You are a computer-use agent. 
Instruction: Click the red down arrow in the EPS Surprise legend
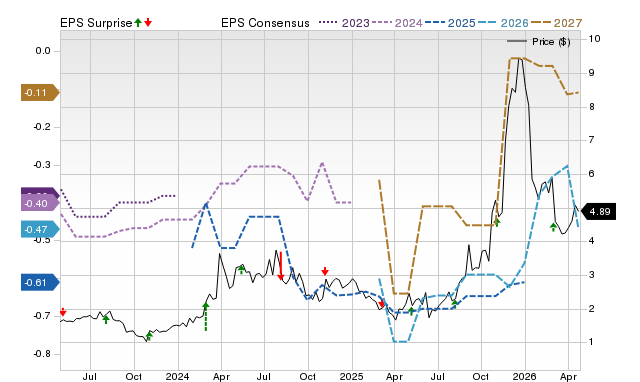point(148,23)
